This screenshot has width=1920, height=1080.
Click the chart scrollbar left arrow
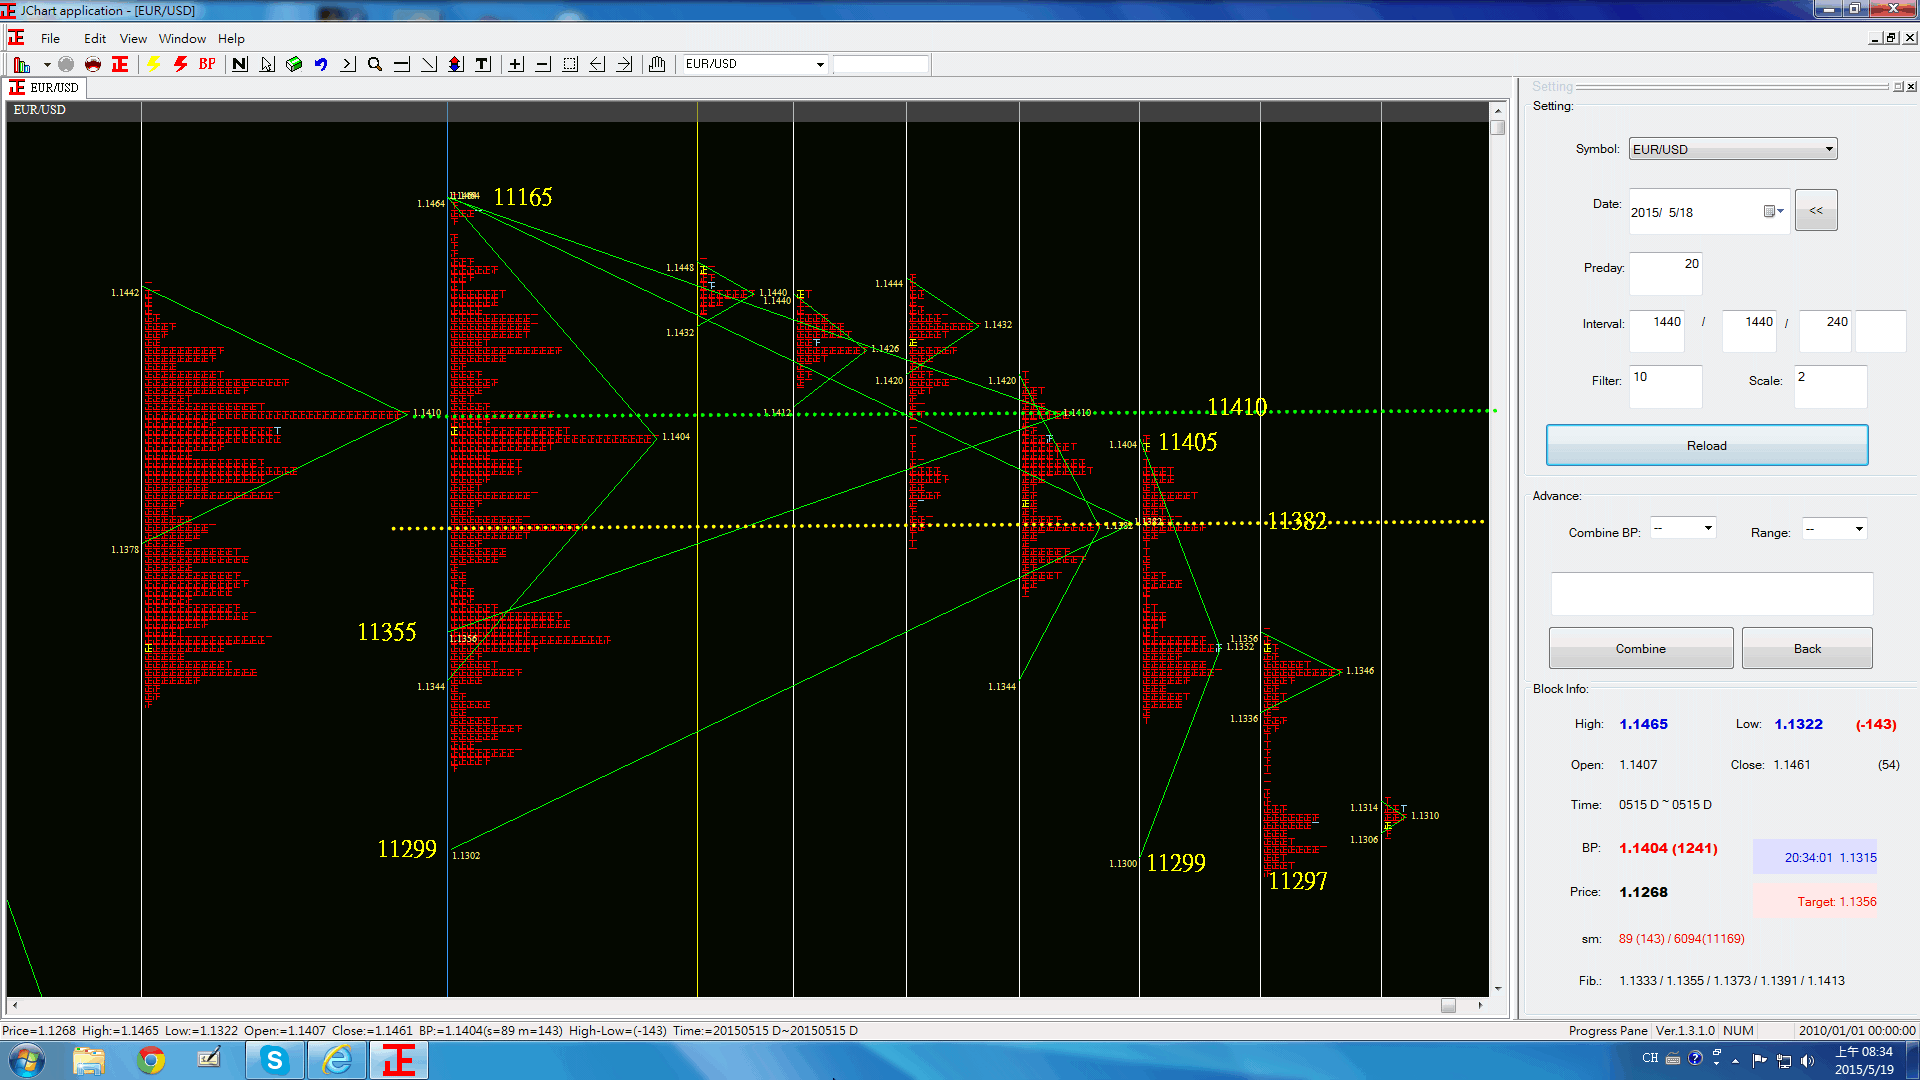pos(14,1005)
